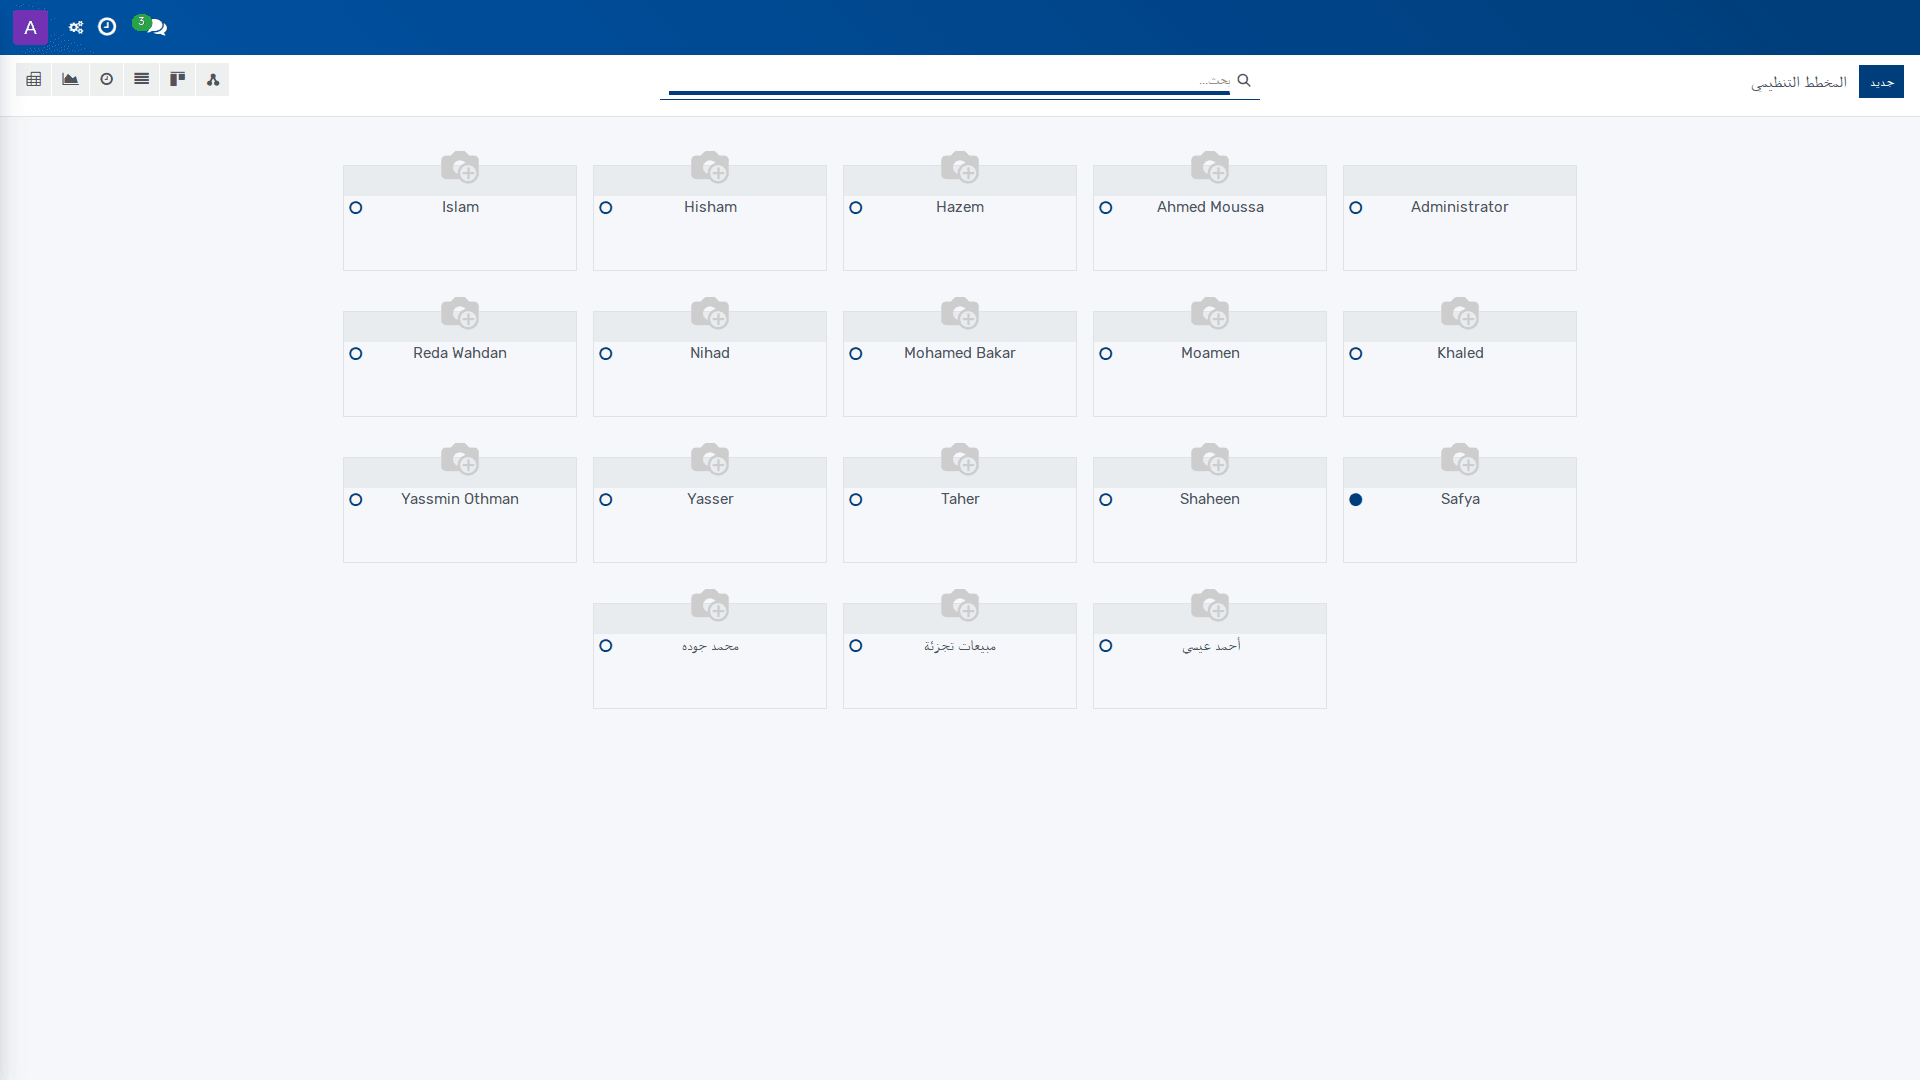Add photo for Islam via camera icon
This screenshot has width=1920, height=1080.
460,167
